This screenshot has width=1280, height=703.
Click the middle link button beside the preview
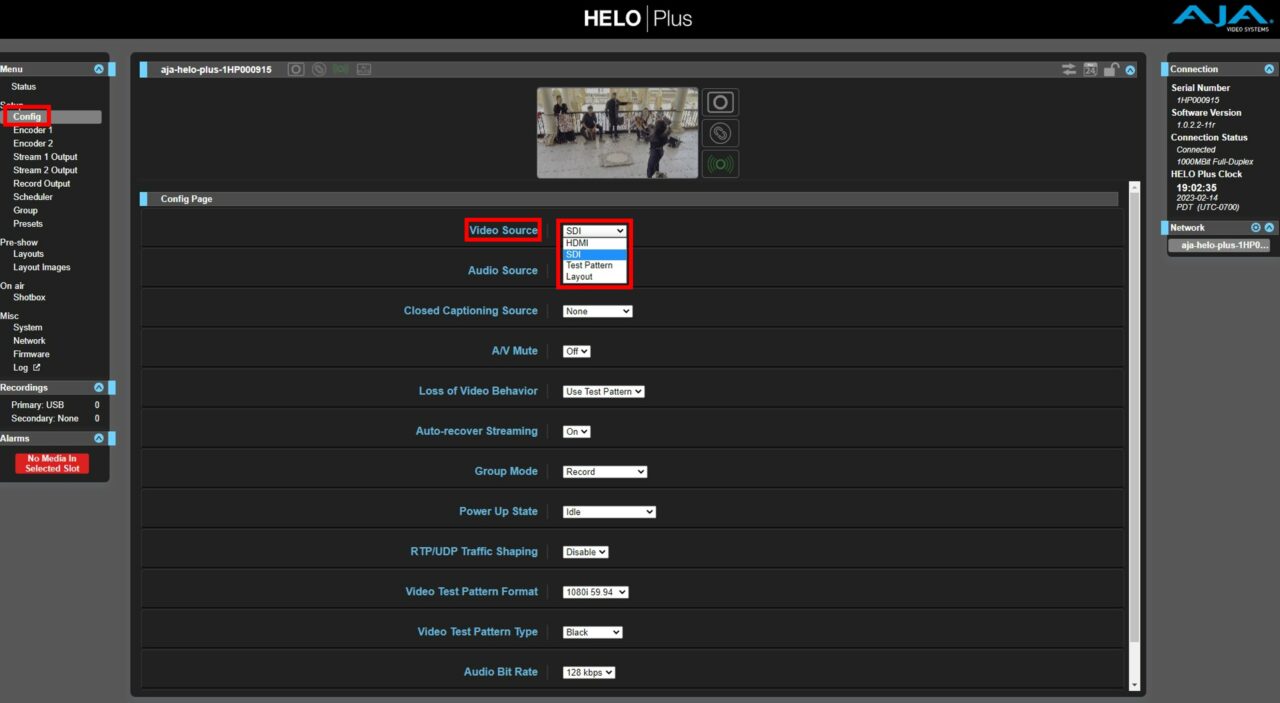point(720,133)
